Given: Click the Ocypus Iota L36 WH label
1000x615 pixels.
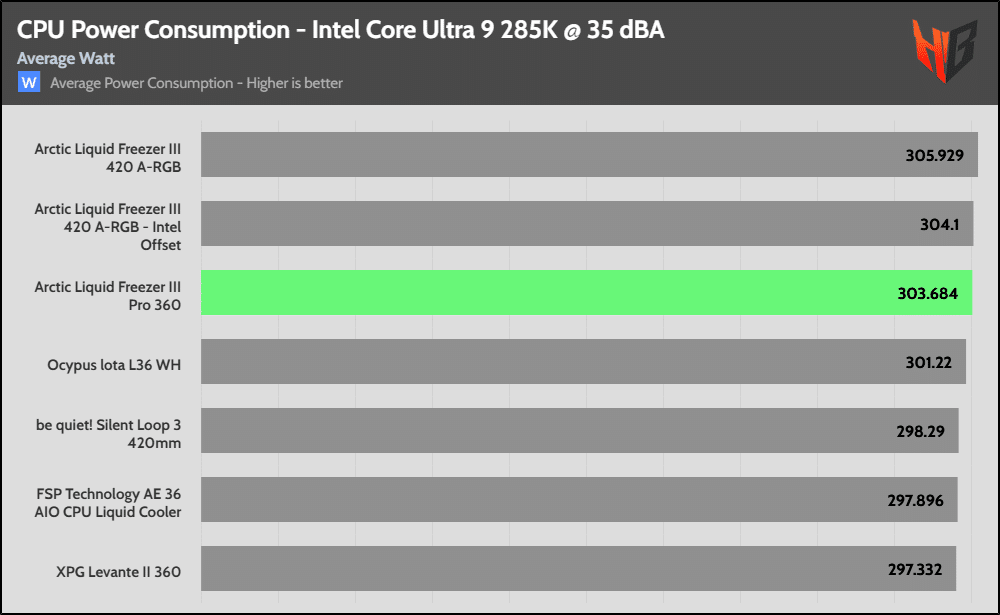Looking at the screenshot, I should point(114,365).
